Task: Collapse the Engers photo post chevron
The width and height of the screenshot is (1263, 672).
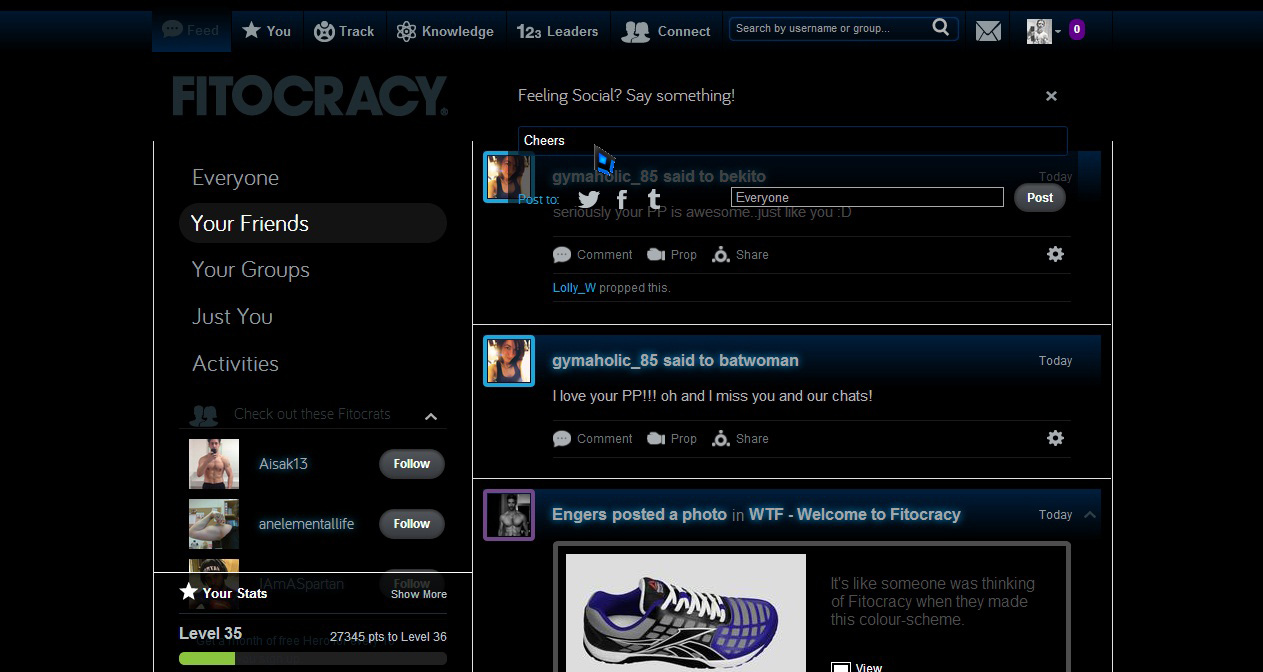Action: (1090, 515)
